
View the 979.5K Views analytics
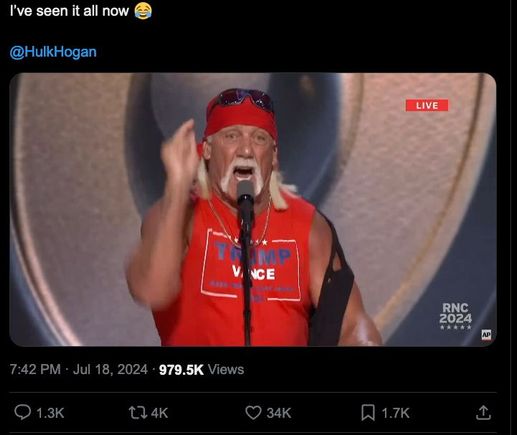coord(201,369)
